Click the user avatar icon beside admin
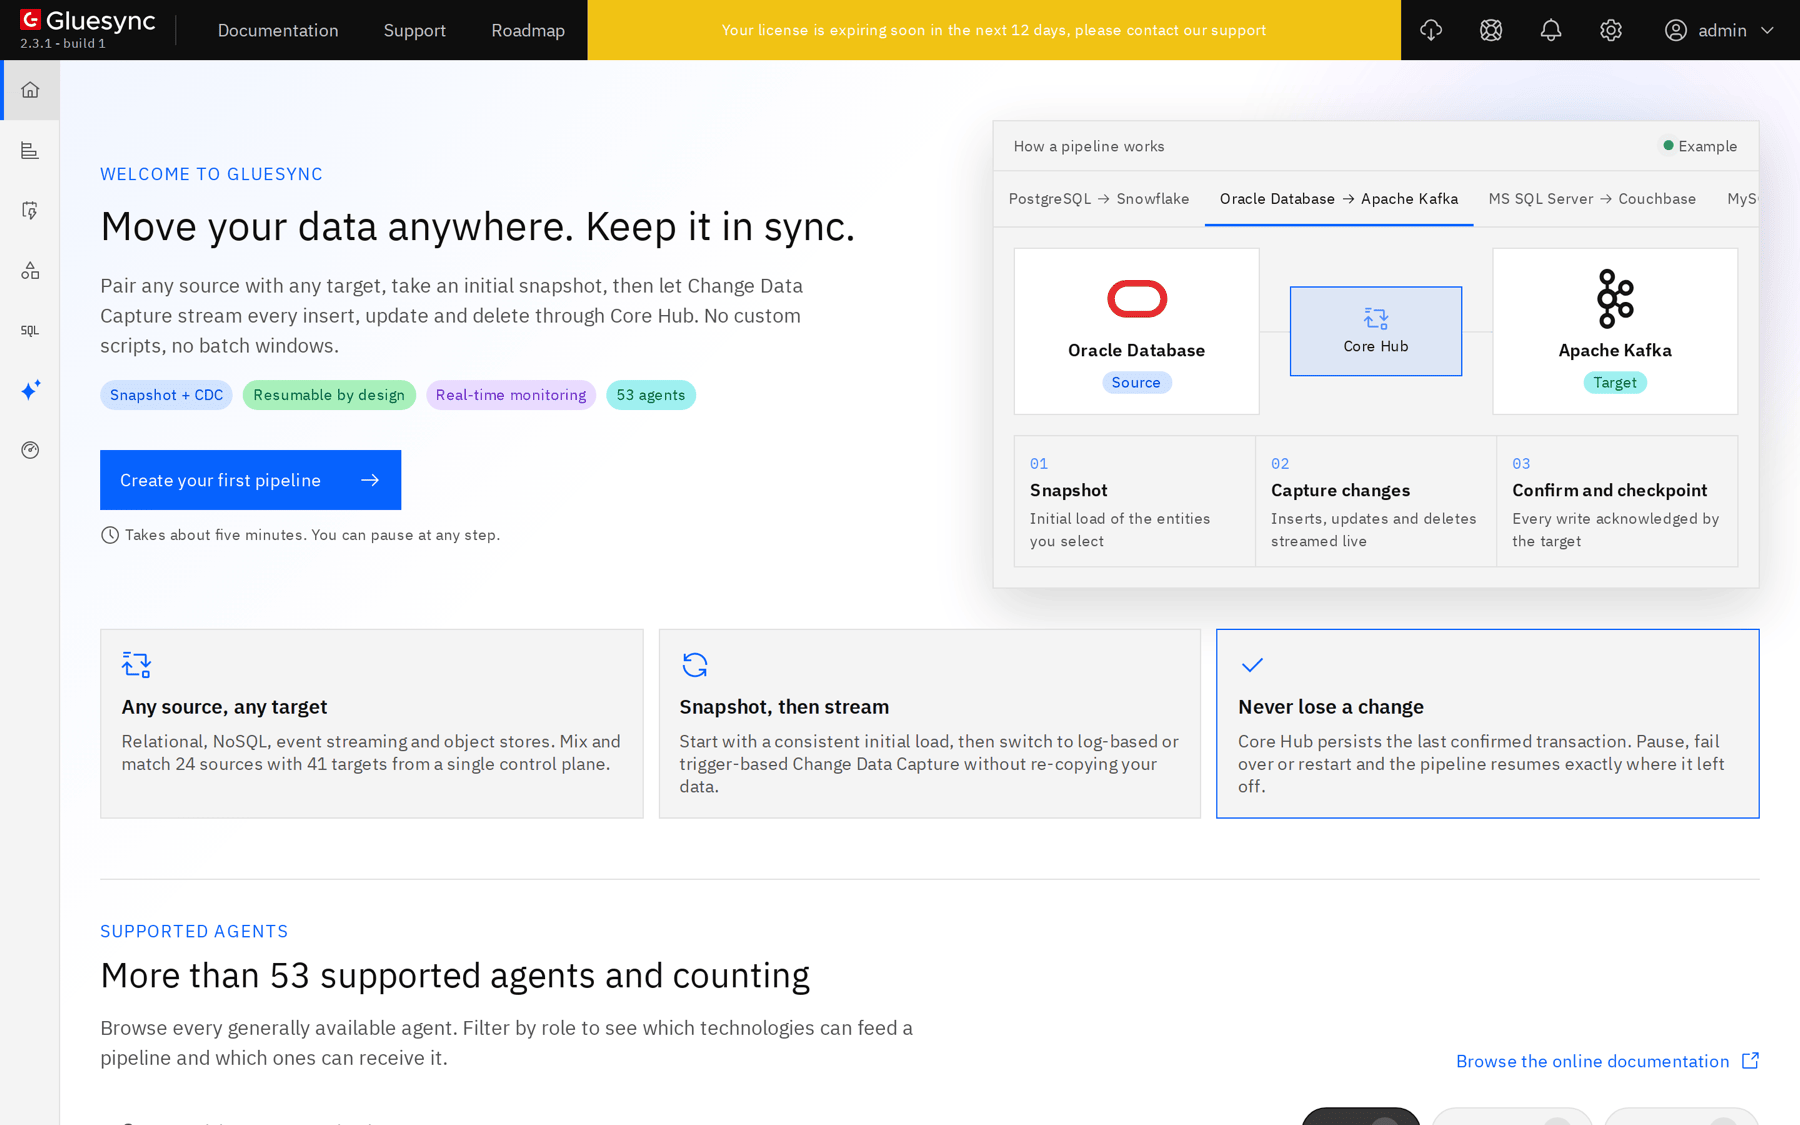Viewport: 1800px width, 1125px height. point(1676,30)
